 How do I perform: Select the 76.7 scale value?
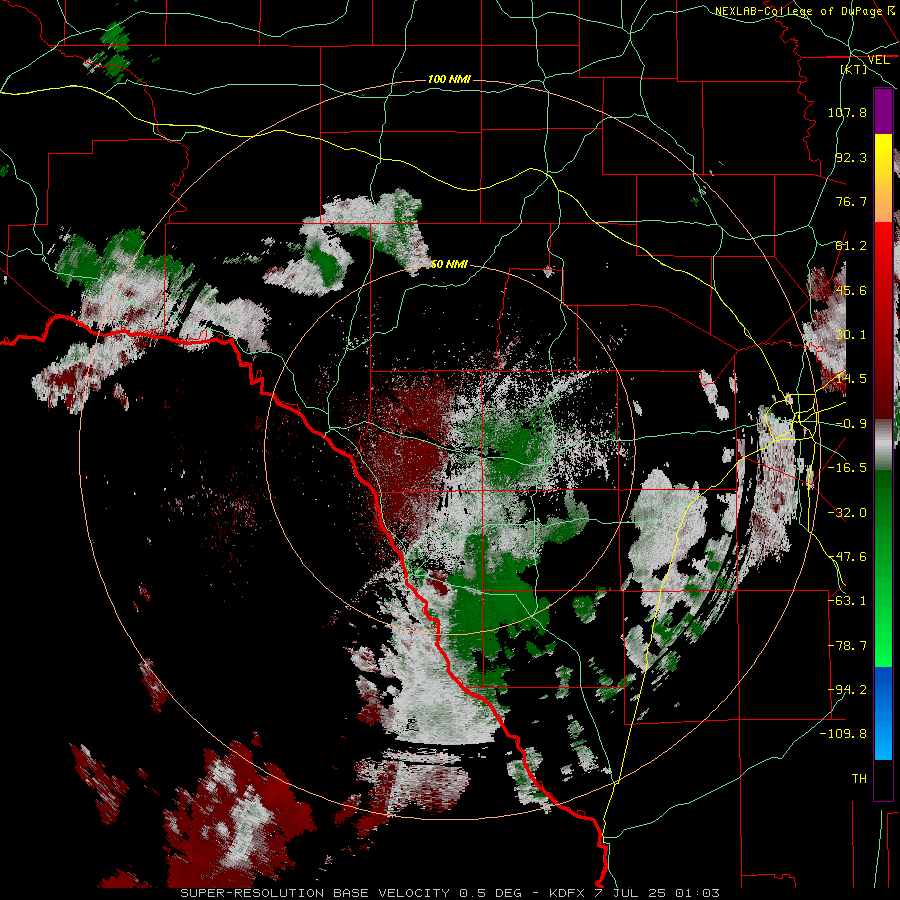click(851, 201)
